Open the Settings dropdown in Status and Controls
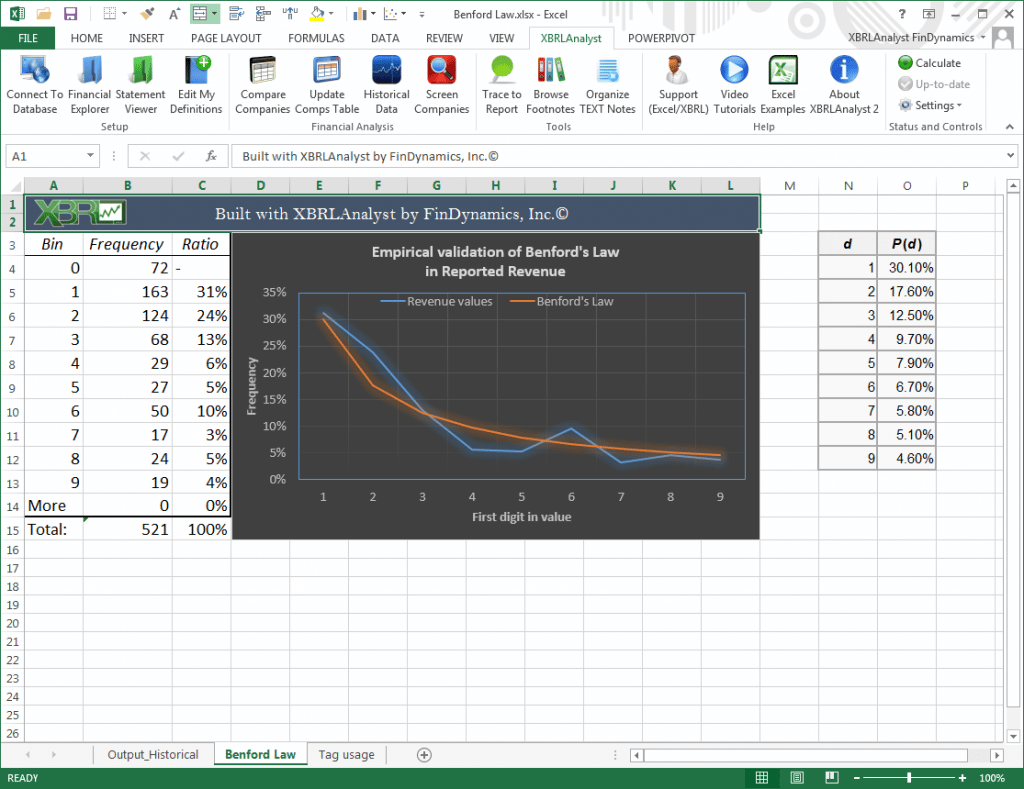1024x789 pixels. (x=932, y=105)
